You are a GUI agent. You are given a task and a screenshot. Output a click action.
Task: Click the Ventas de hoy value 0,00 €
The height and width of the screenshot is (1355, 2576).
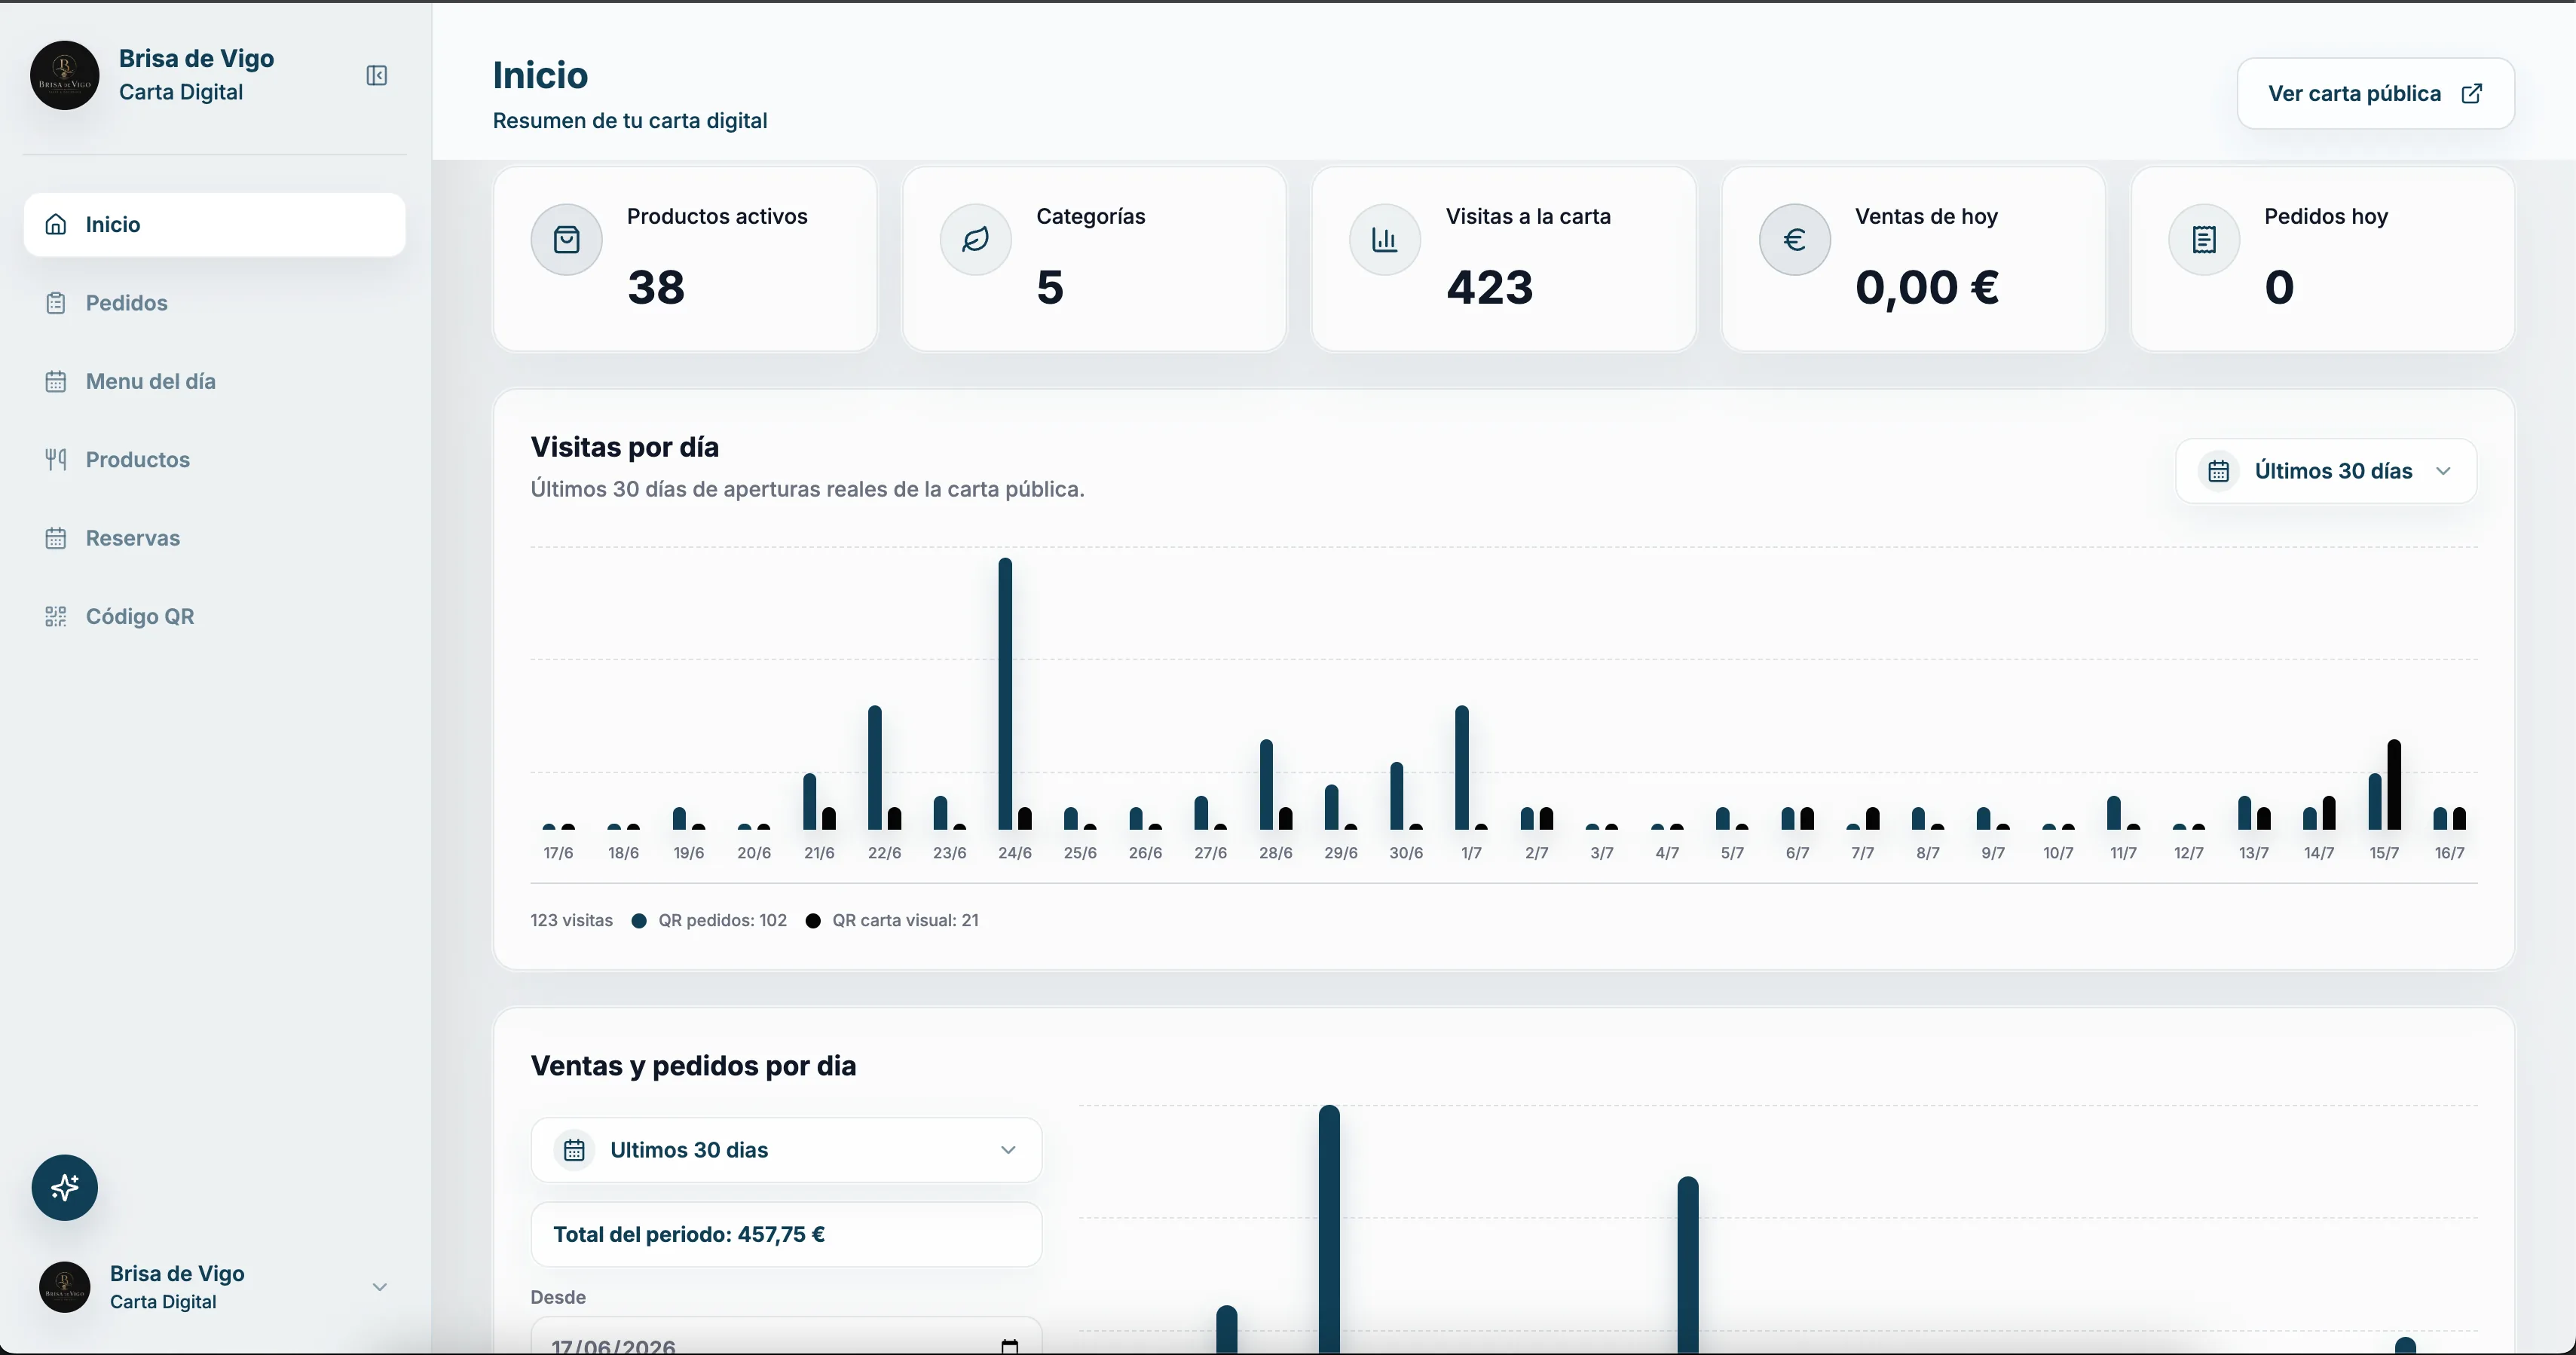pyautogui.click(x=1927, y=288)
